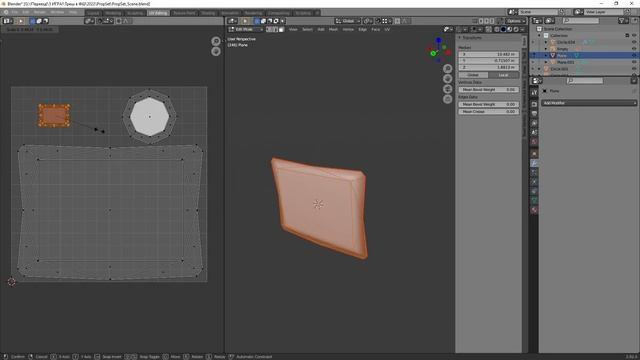The height and width of the screenshot is (360, 640).
Task: Open the 3D viewport editor type dropdown
Action: tap(233, 21)
